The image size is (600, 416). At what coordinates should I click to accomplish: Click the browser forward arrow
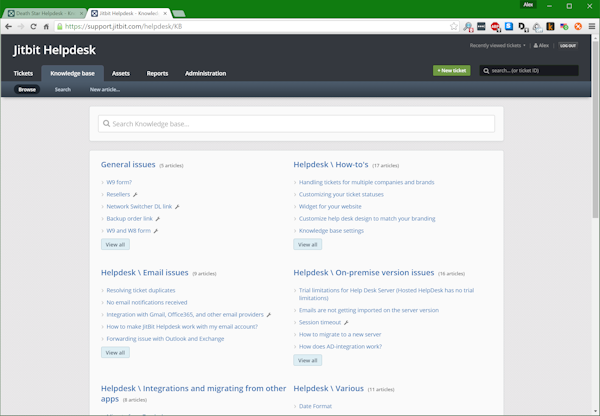pos(21,26)
